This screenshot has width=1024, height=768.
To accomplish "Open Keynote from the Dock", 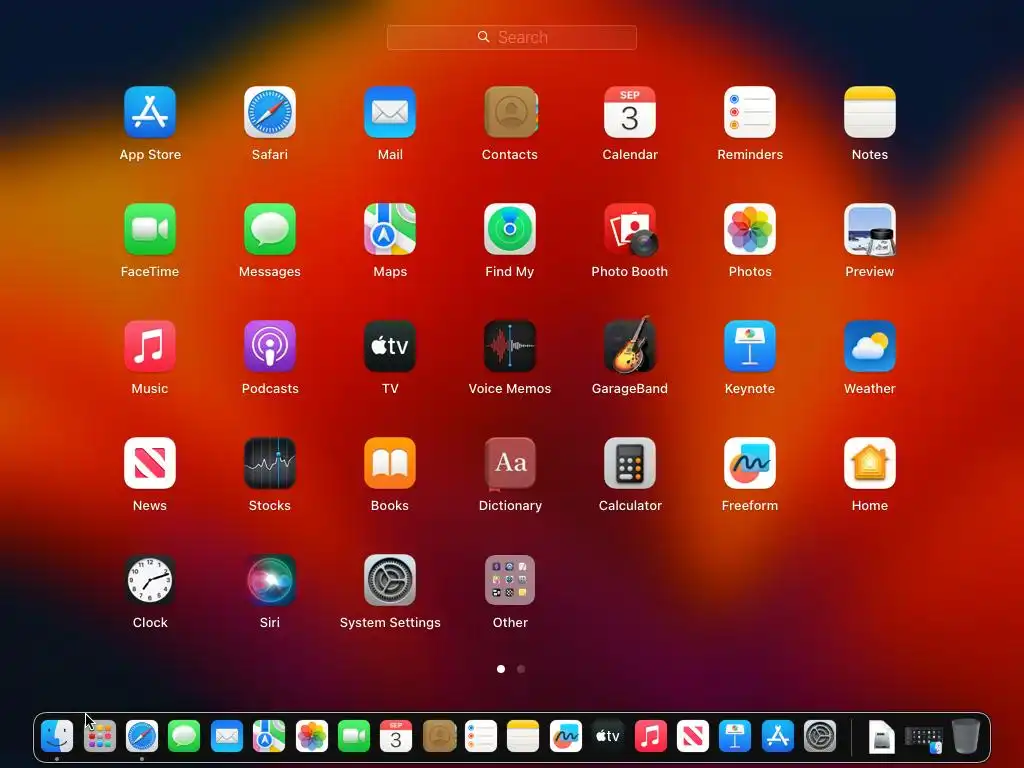I will 735,736.
